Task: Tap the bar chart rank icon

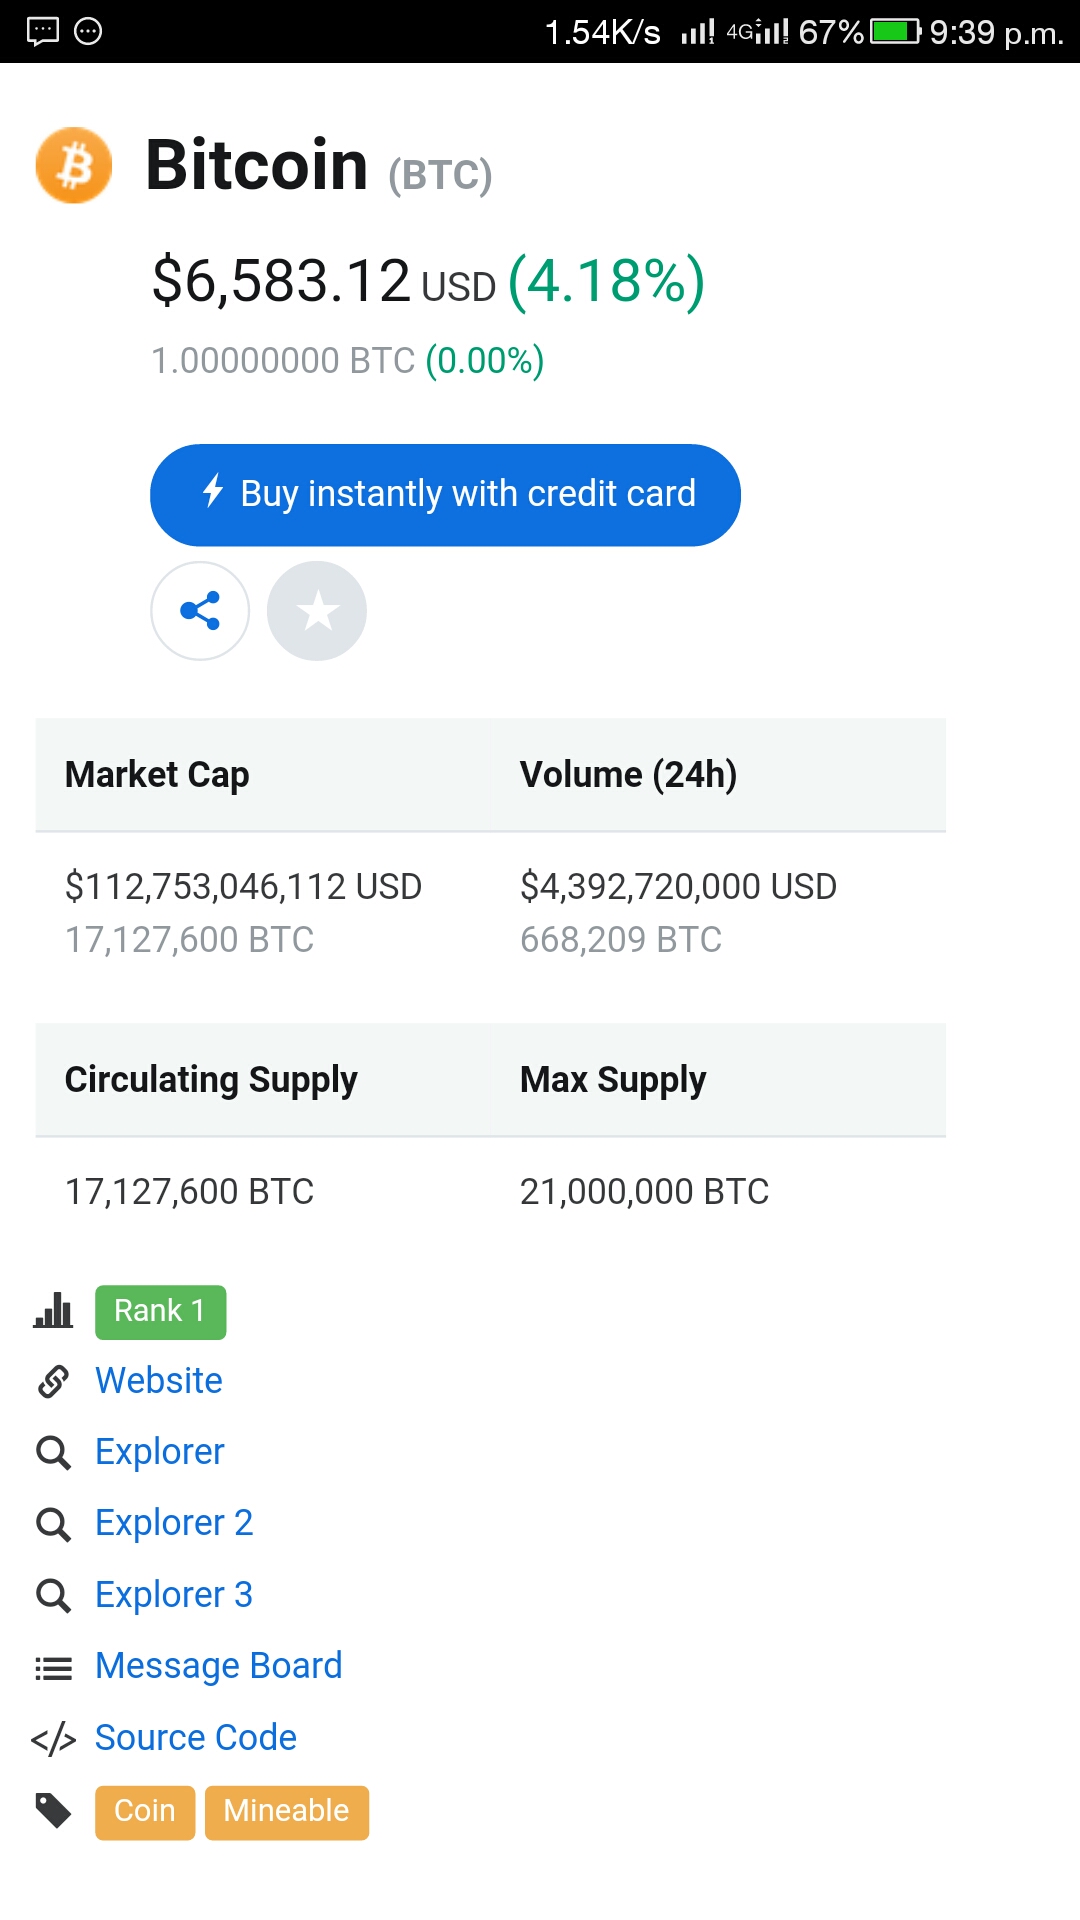Action: [x=53, y=1311]
